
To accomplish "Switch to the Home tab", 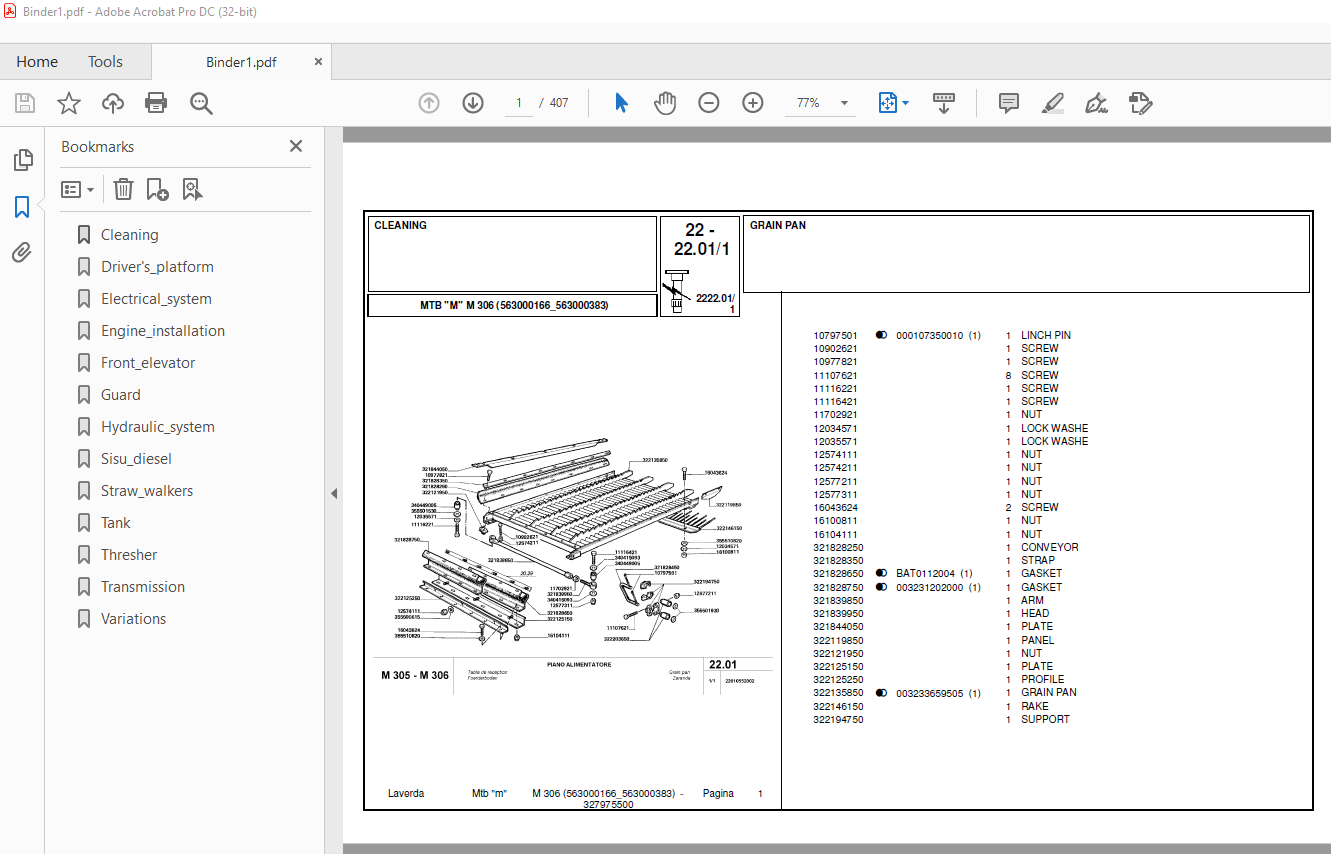I will point(37,62).
